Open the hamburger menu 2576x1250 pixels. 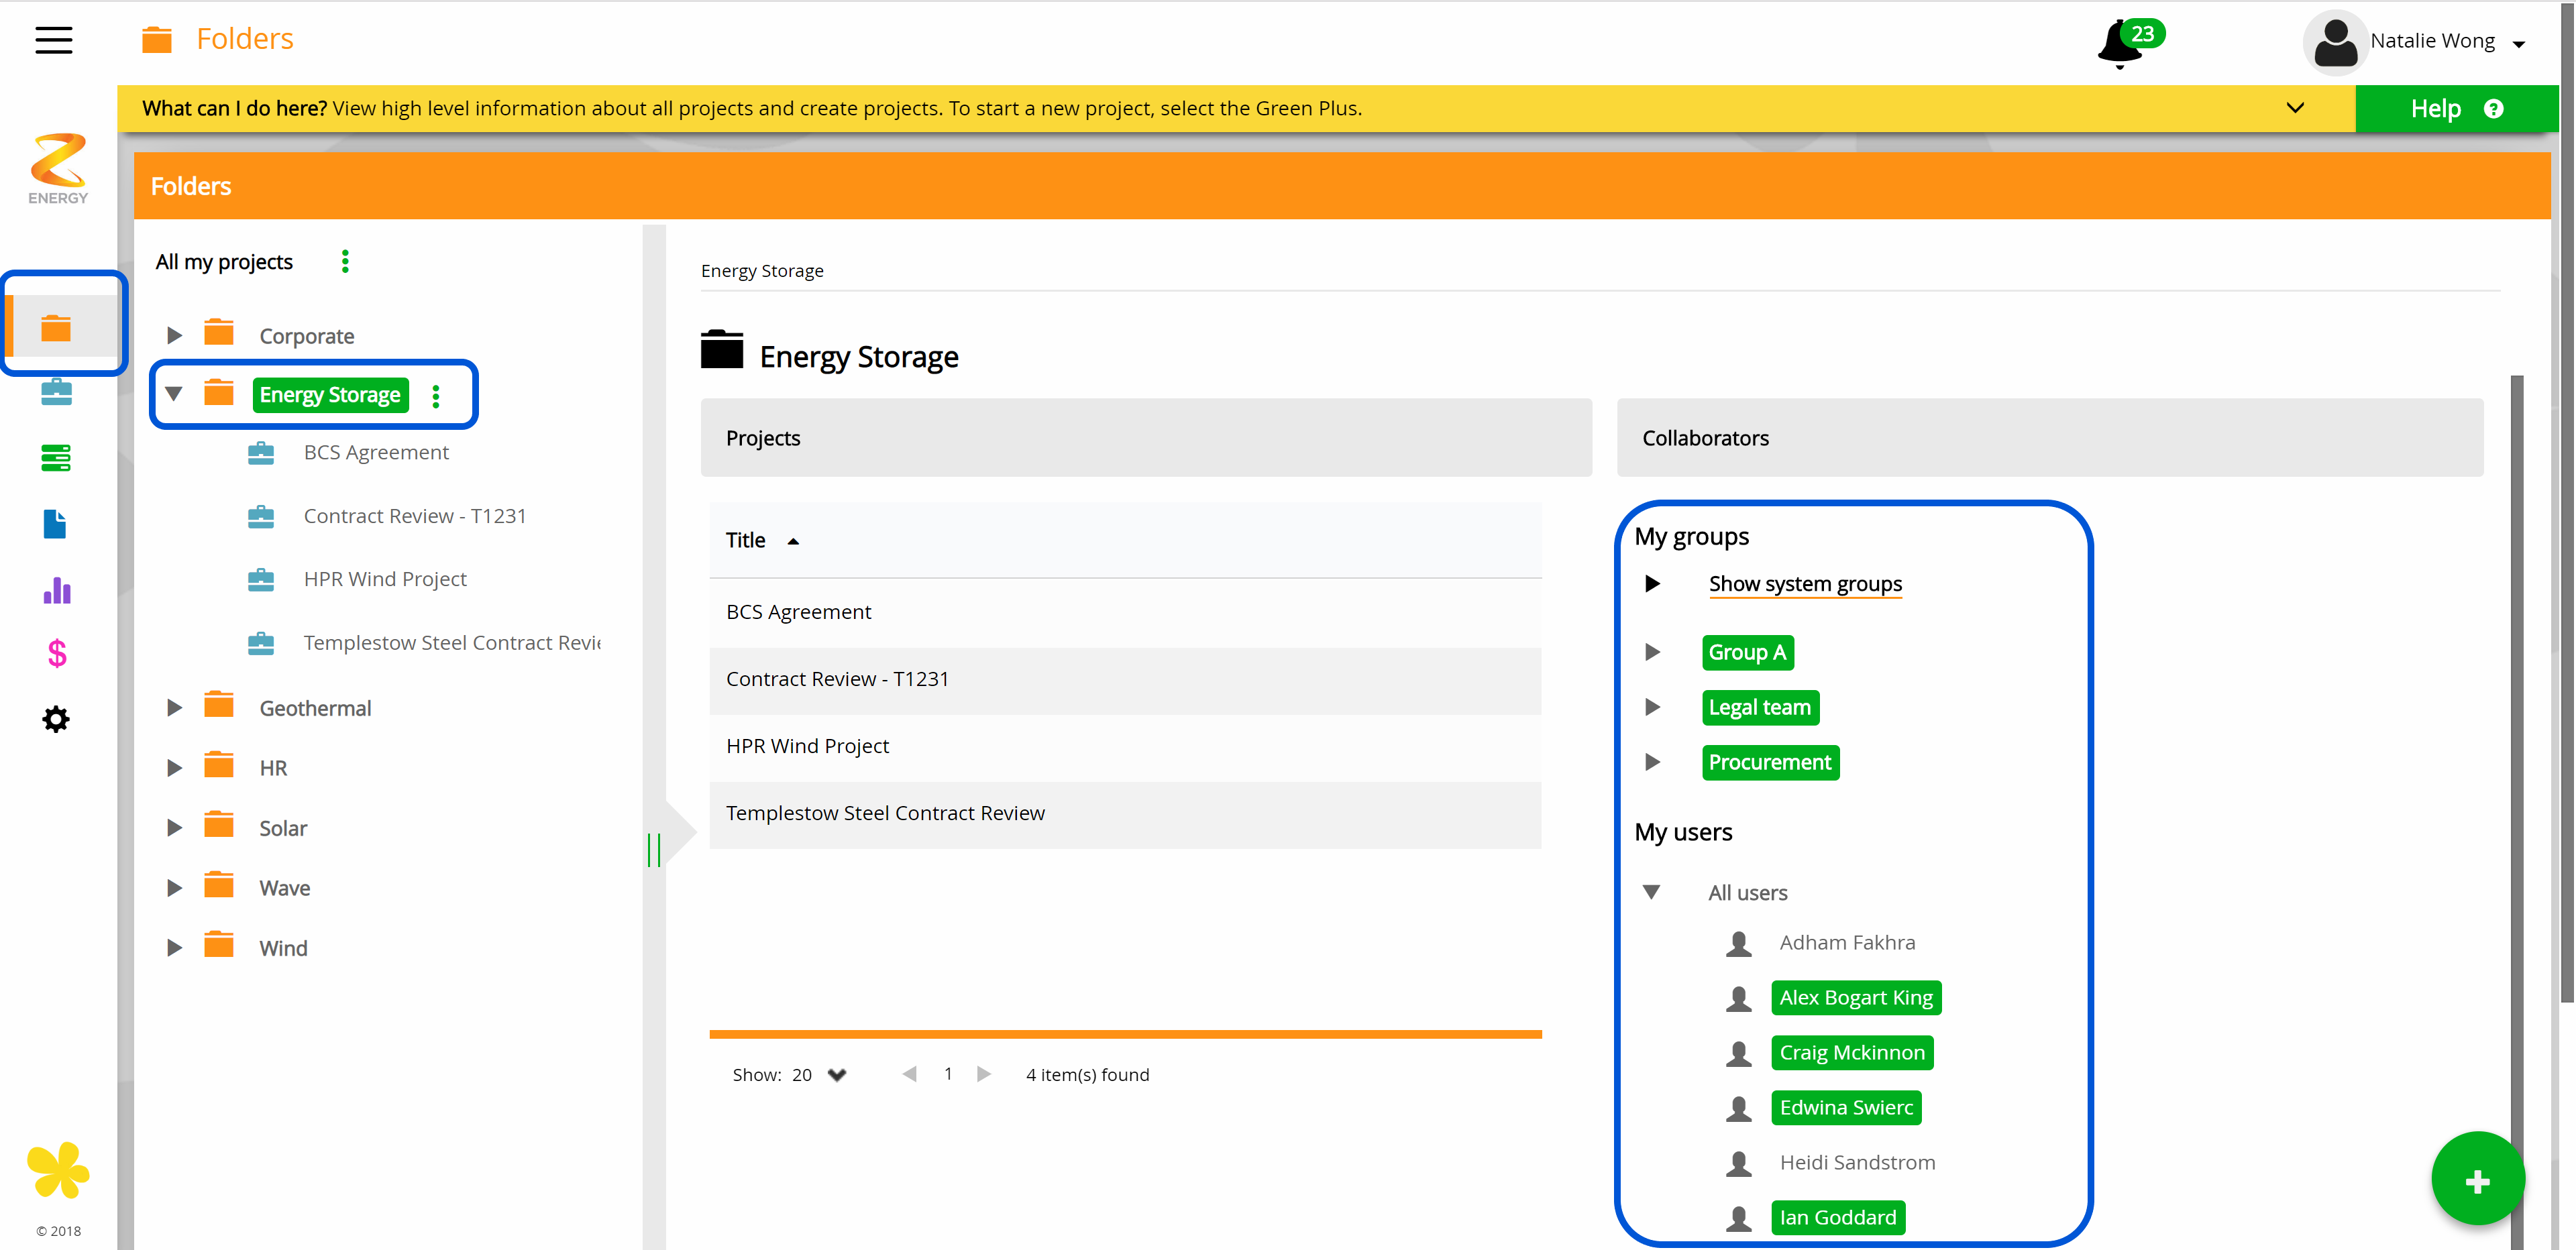[53, 40]
